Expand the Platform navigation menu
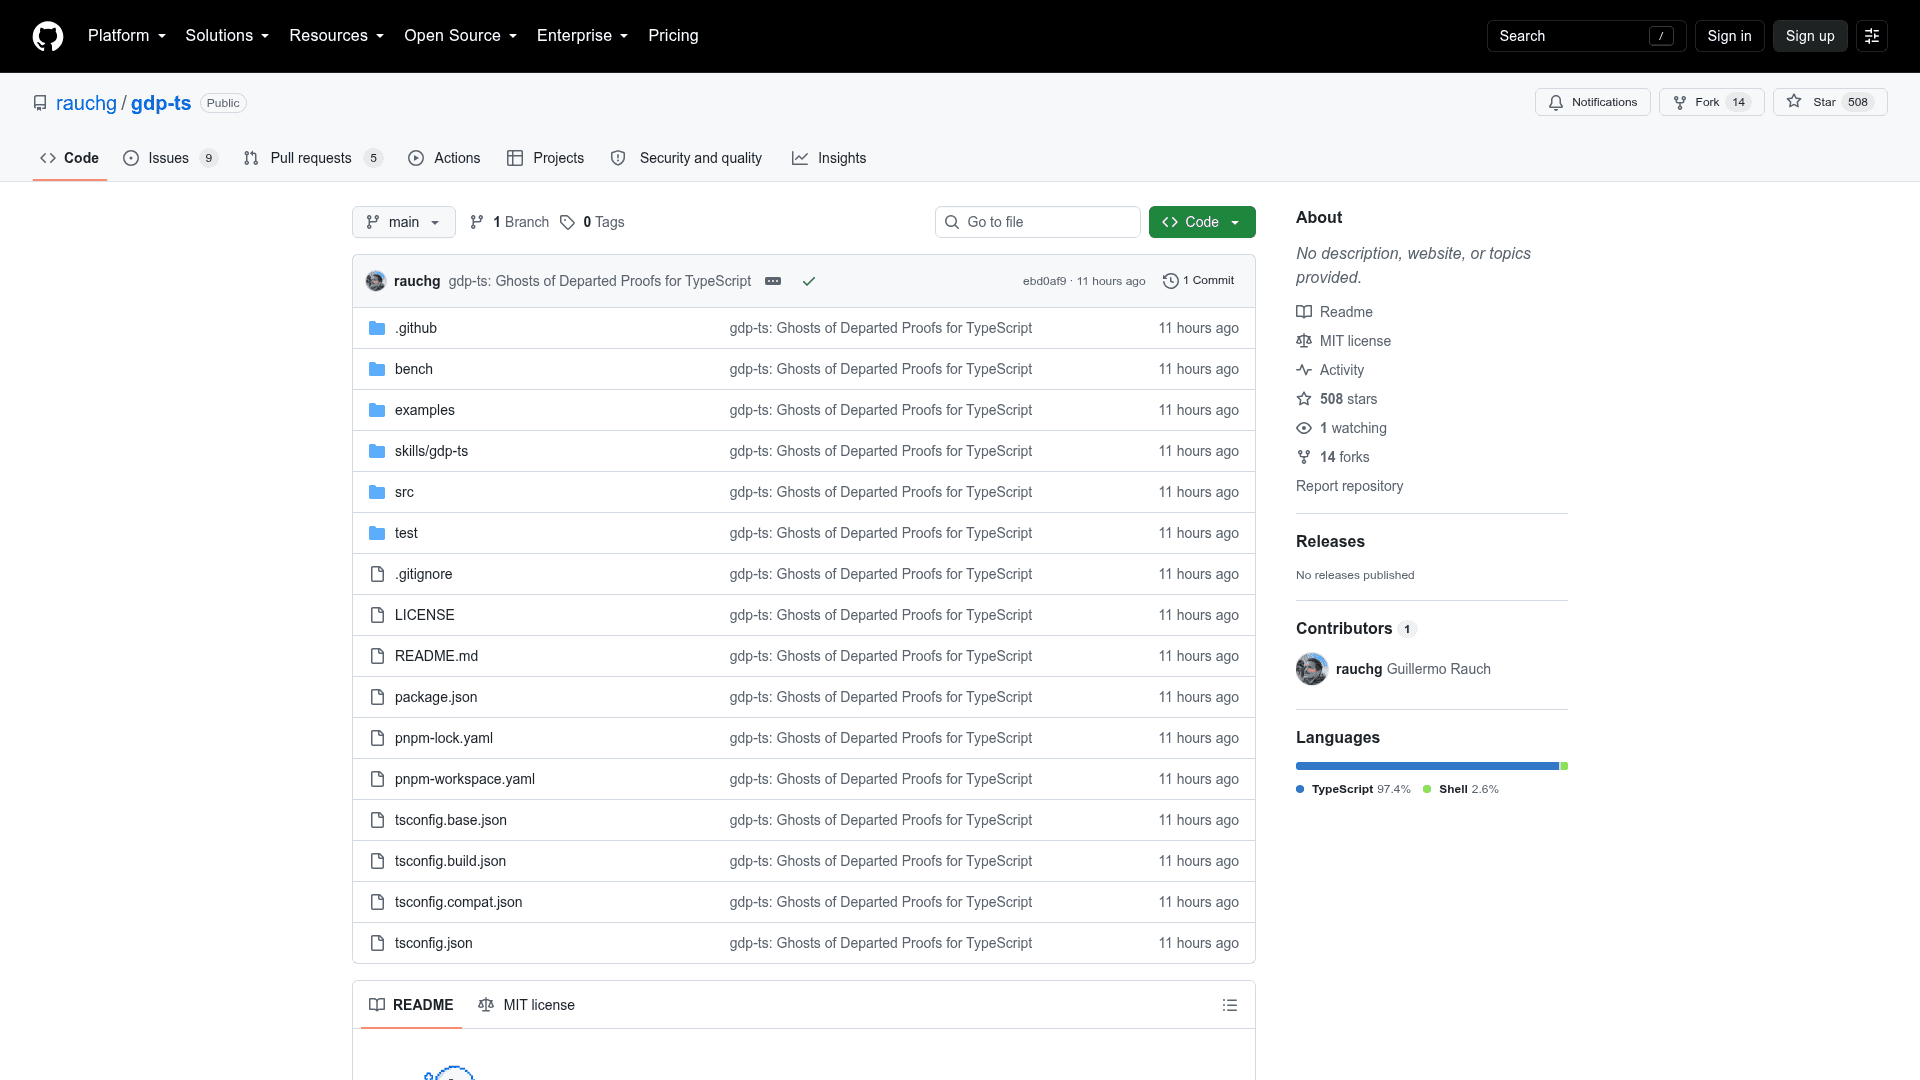The height and width of the screenshot is (1080, 1920). pos(127,36)
